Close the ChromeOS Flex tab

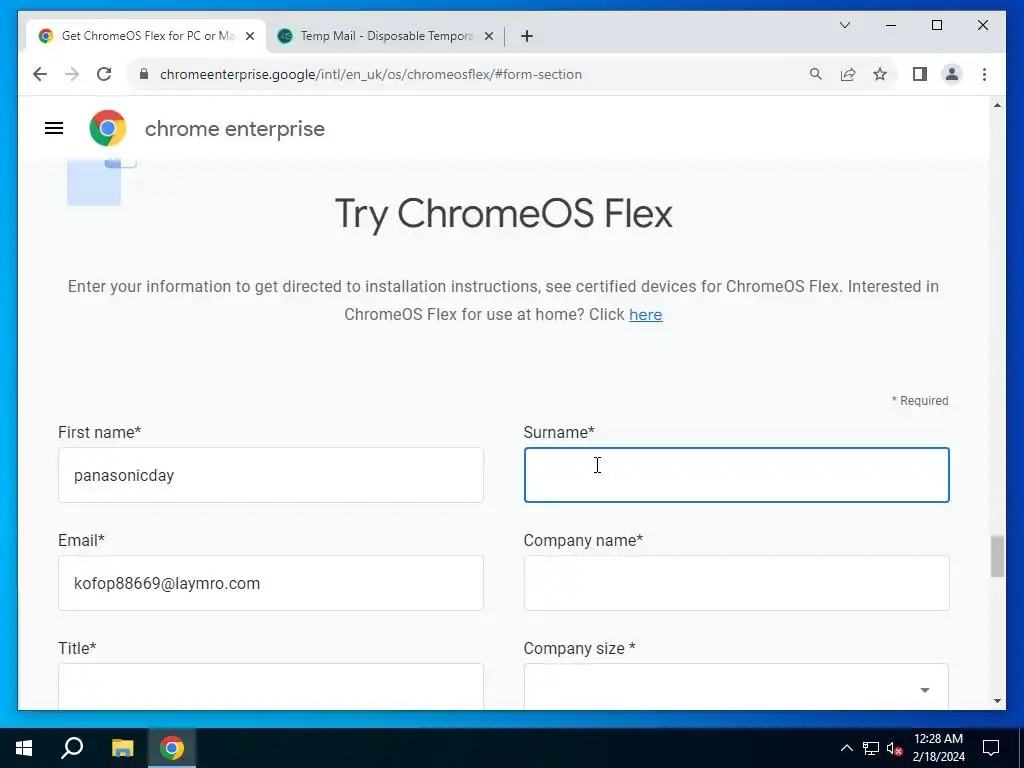249,36
